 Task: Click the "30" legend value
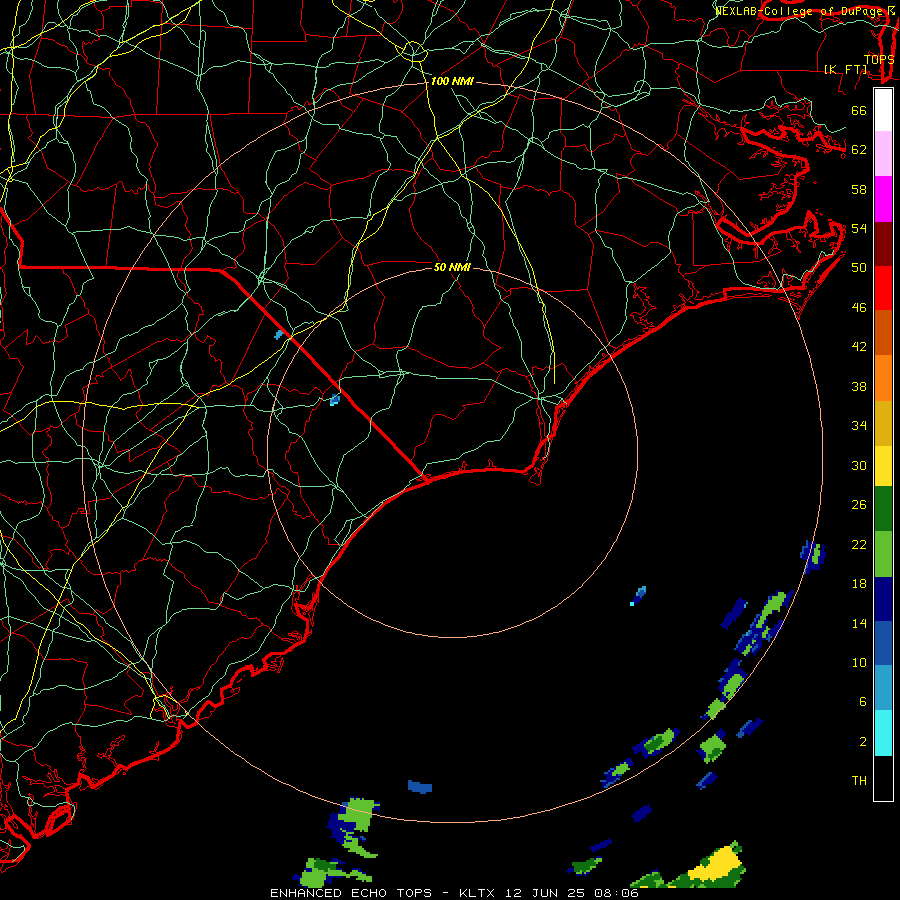point(859,465)
